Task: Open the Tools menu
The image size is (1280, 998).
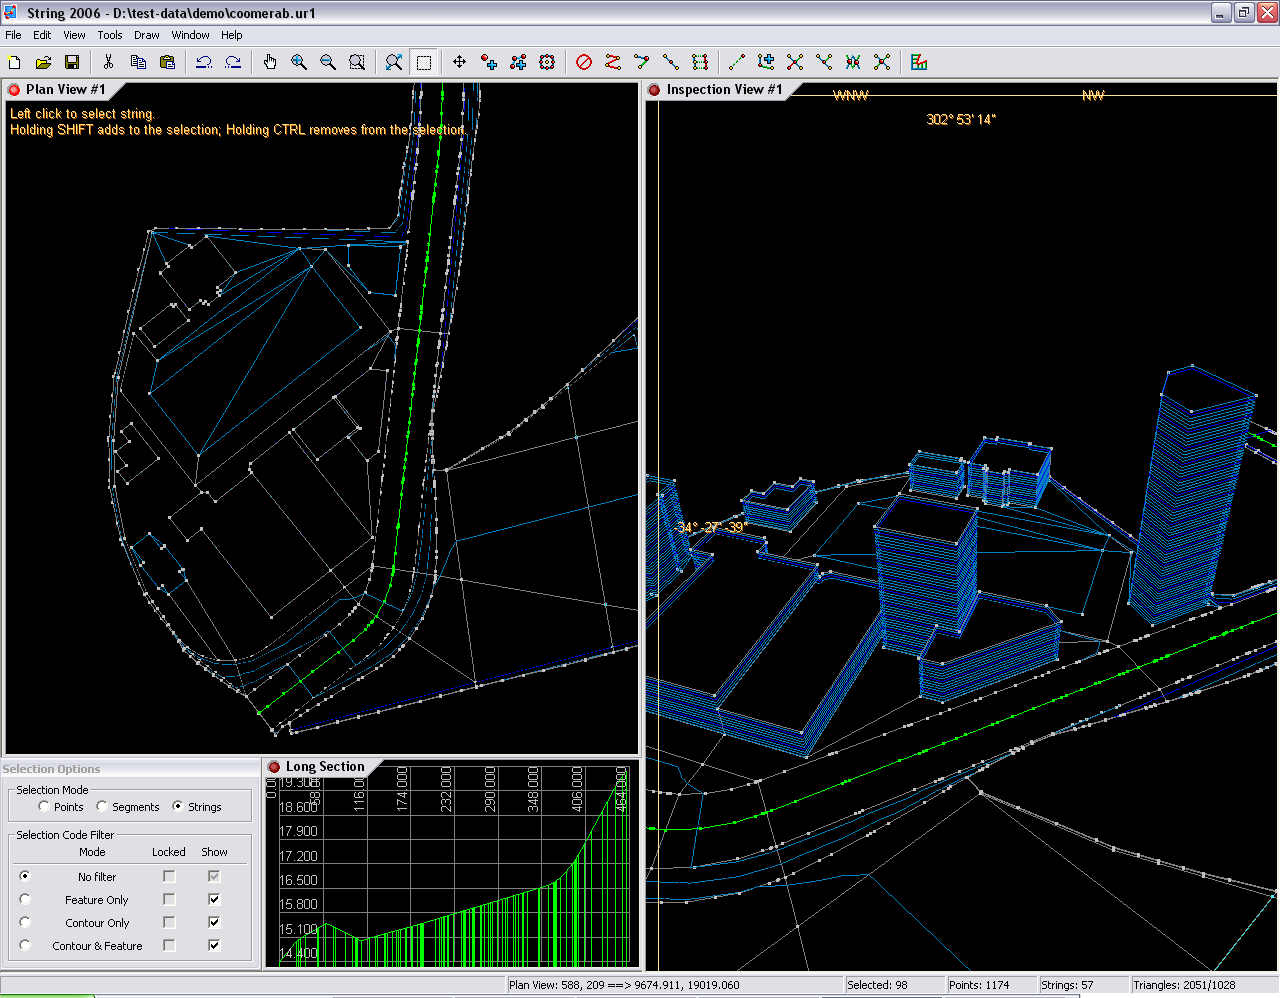Action: tap(110, 35)
